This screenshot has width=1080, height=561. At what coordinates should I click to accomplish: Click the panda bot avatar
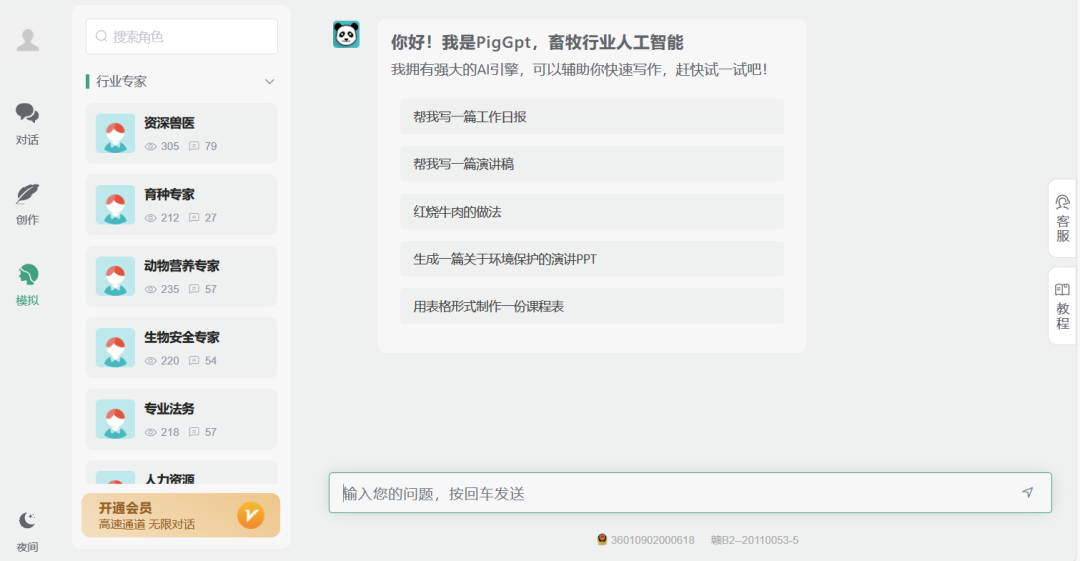click(x=346, y=35)
